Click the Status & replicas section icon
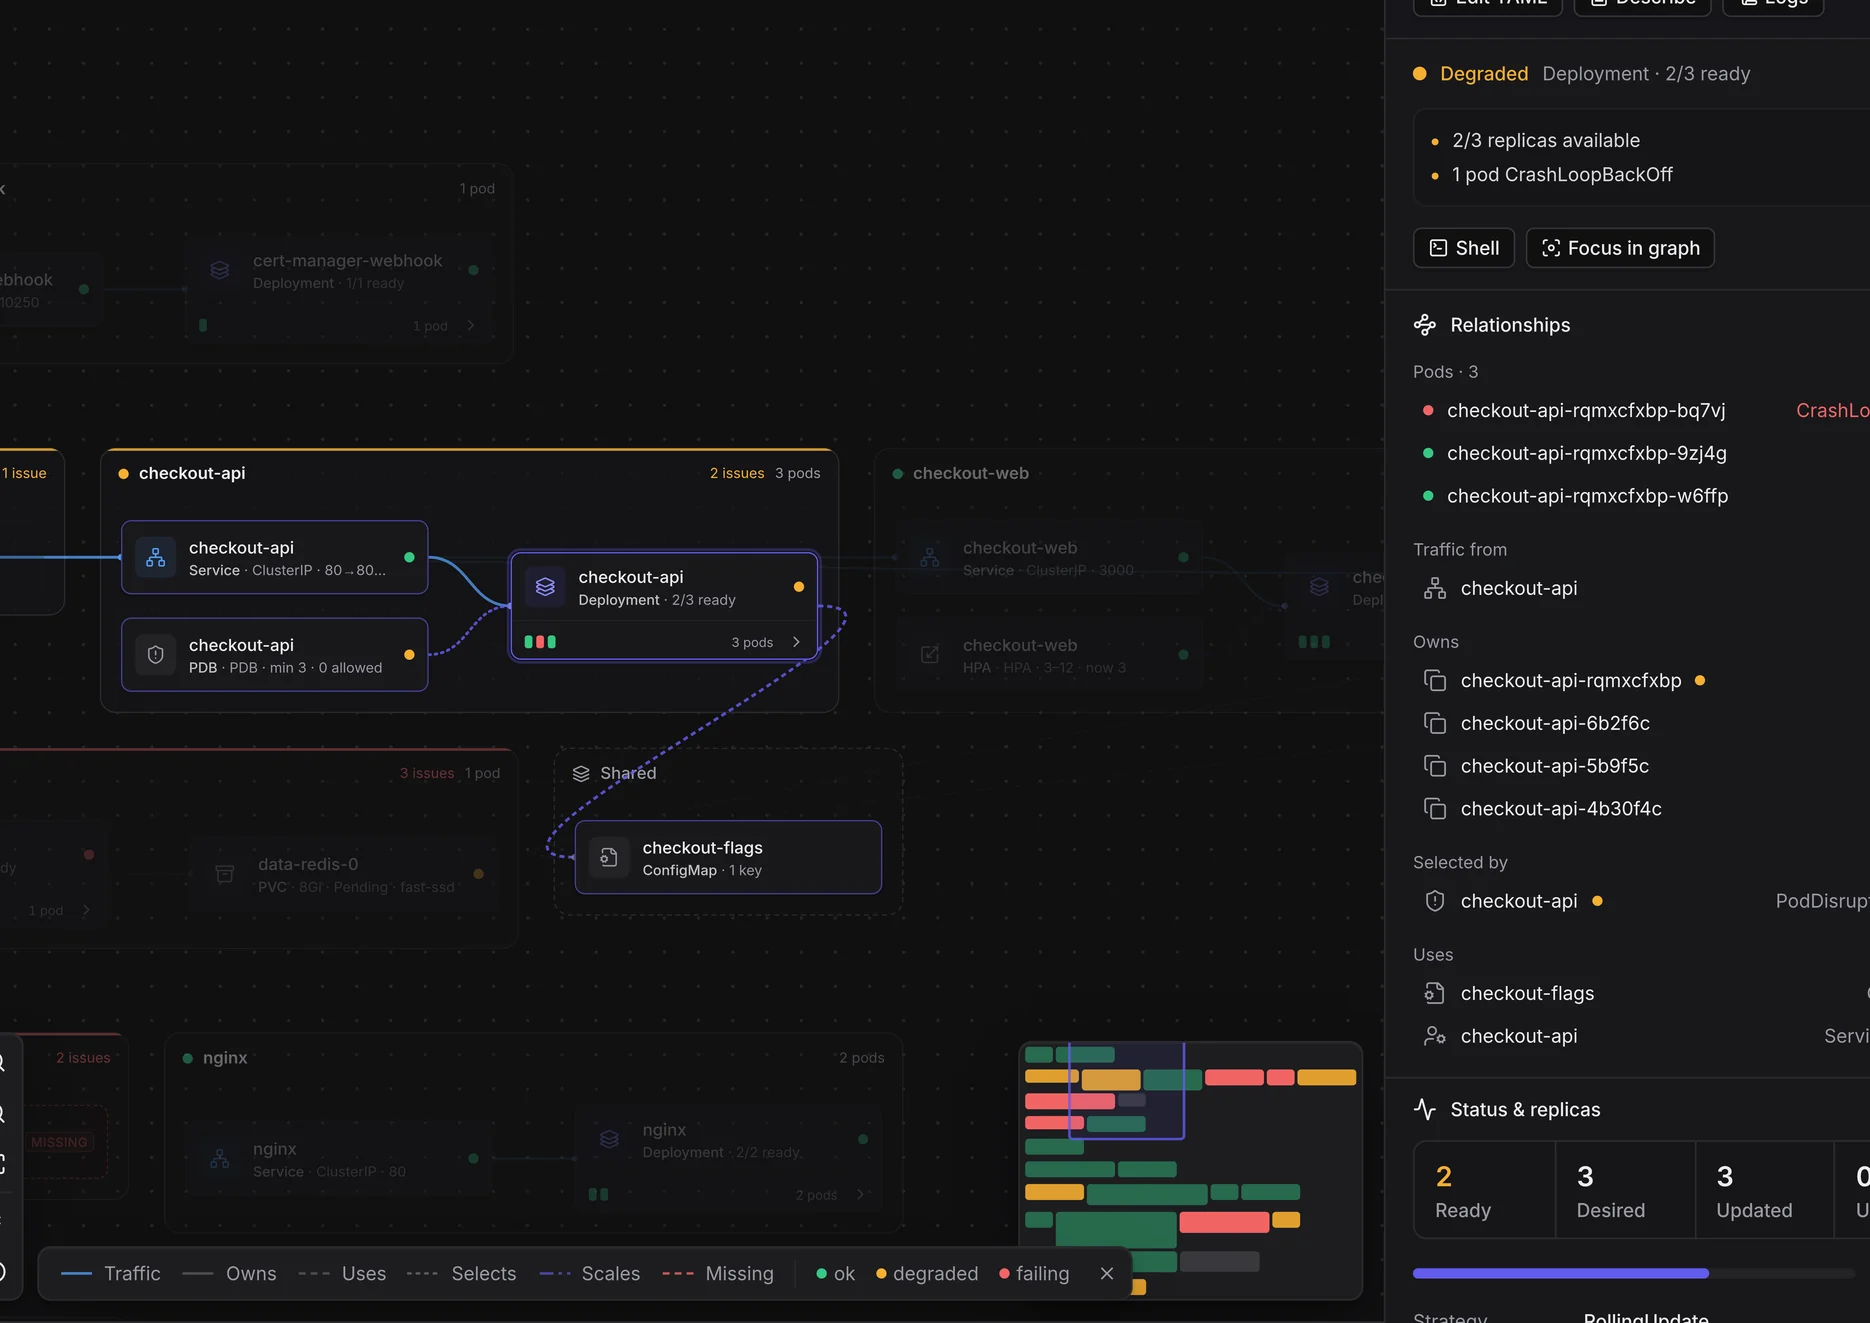Screen dimensions: 1870x1323 point(1425,1109)
